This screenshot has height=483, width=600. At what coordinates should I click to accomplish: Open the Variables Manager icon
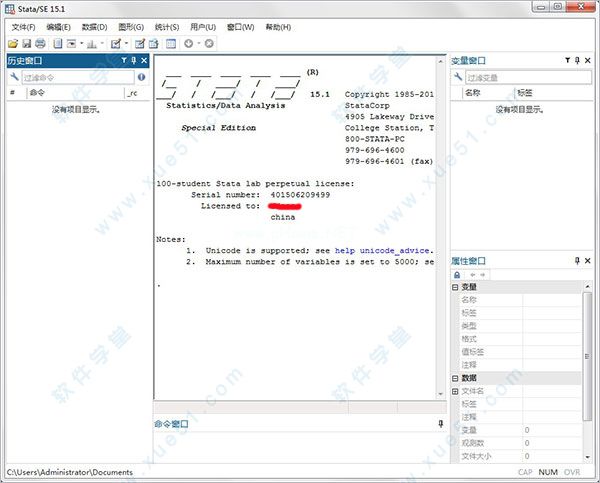171,44
